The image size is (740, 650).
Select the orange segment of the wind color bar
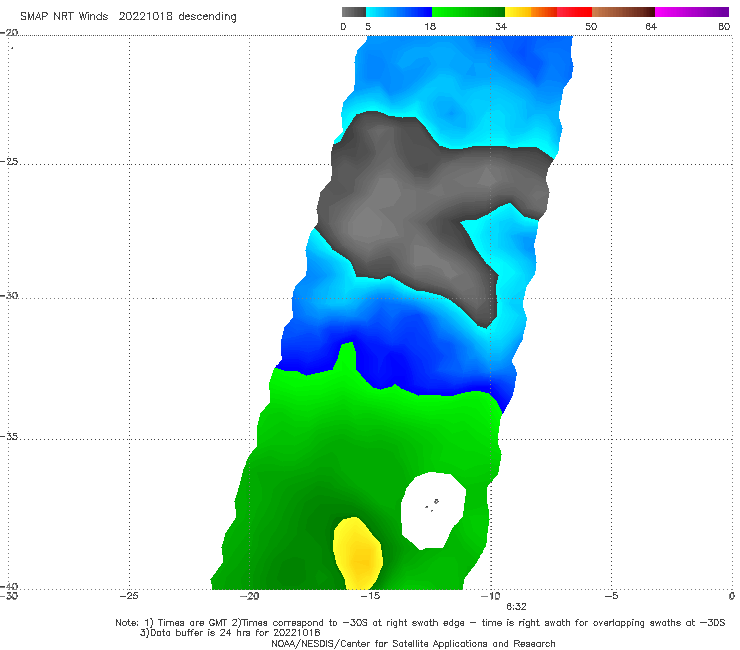pyautogui.click(x=544, y=12)
